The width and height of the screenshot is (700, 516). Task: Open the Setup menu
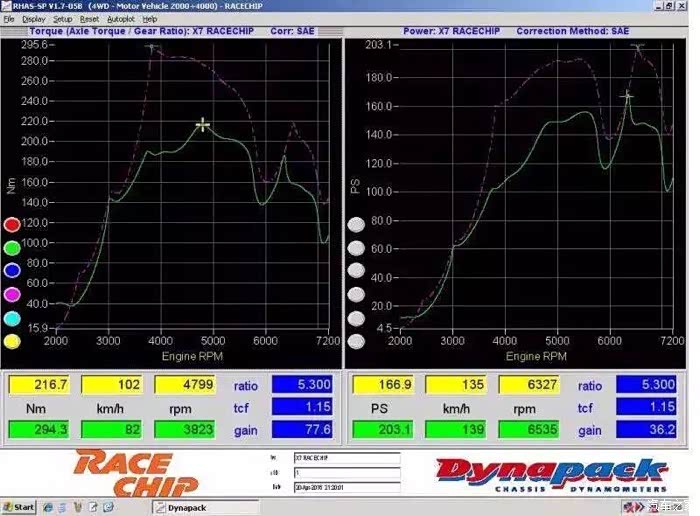(x=63, y=19)
